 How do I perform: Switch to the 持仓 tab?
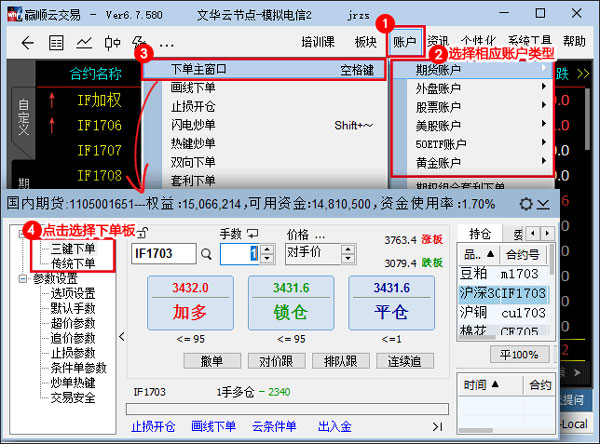point(480,233)
